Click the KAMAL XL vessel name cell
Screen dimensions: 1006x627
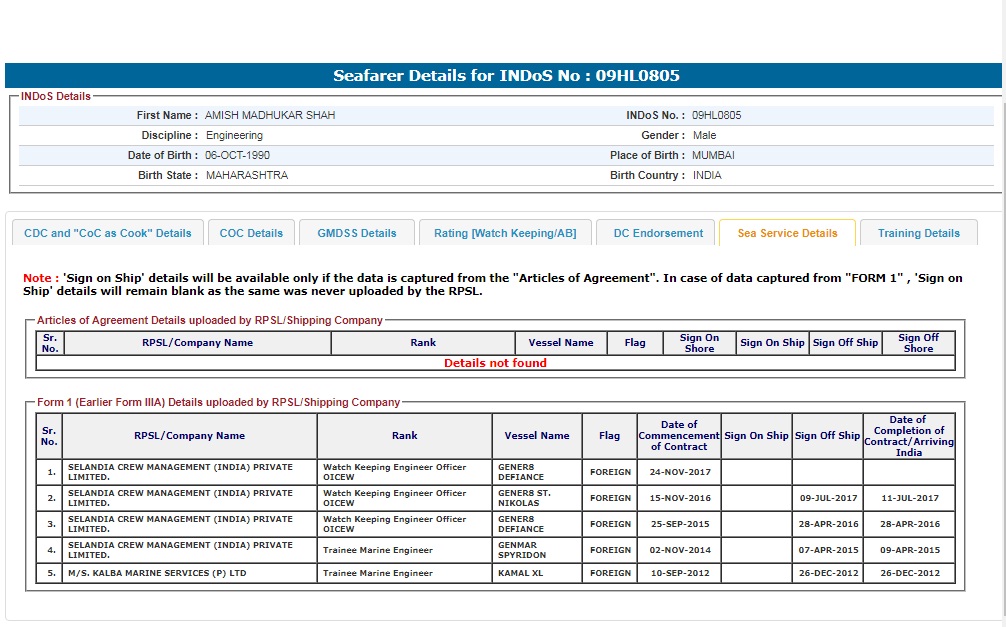pos(520,573)
